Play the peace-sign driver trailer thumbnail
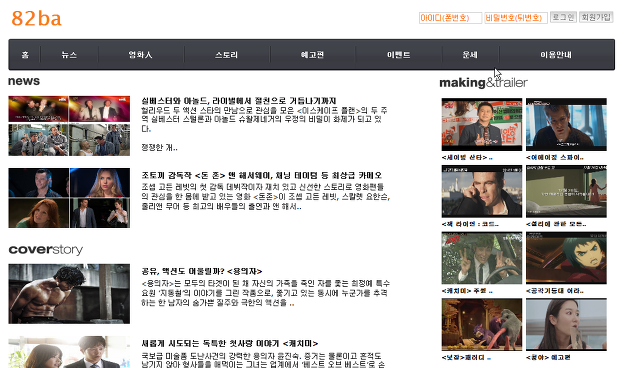The image size is (640, 368). (482, 258)
